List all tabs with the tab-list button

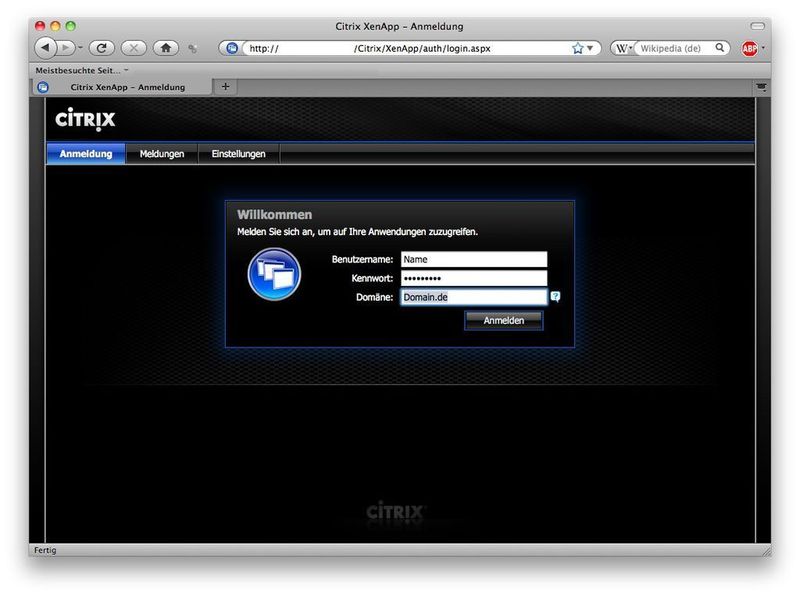click(761, 87)
